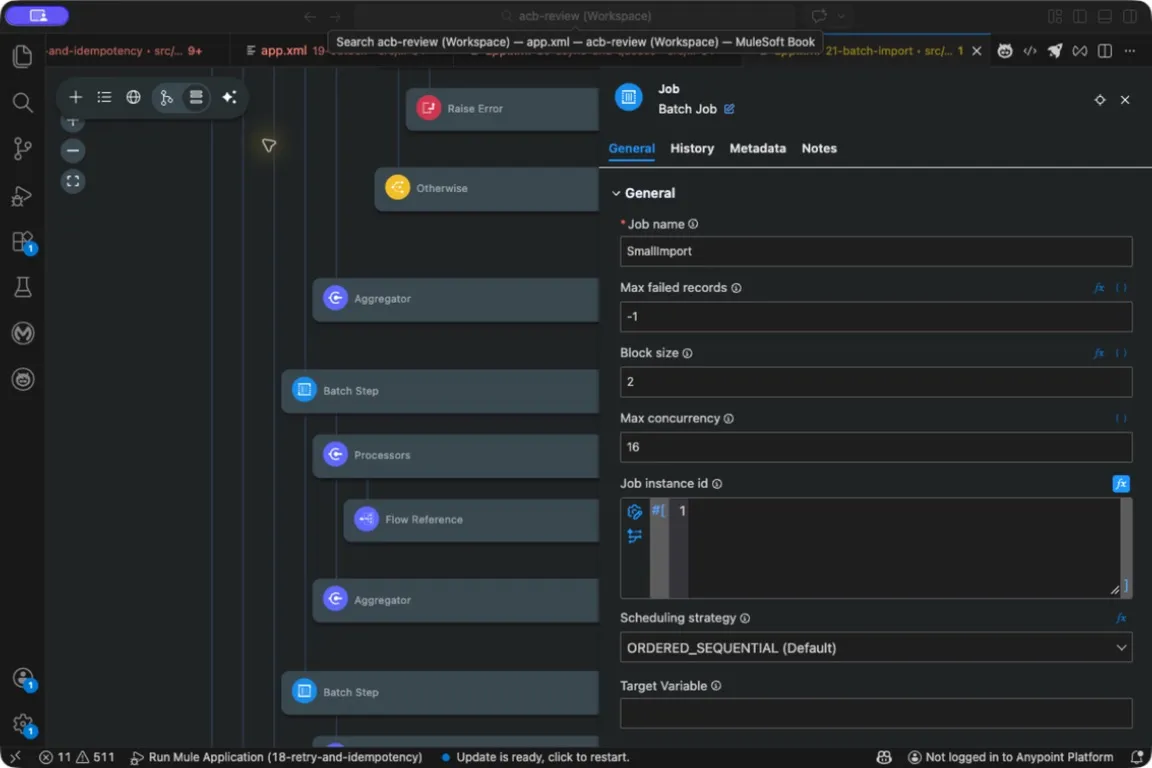Select the Raise Error component

[x=503, y=109]
